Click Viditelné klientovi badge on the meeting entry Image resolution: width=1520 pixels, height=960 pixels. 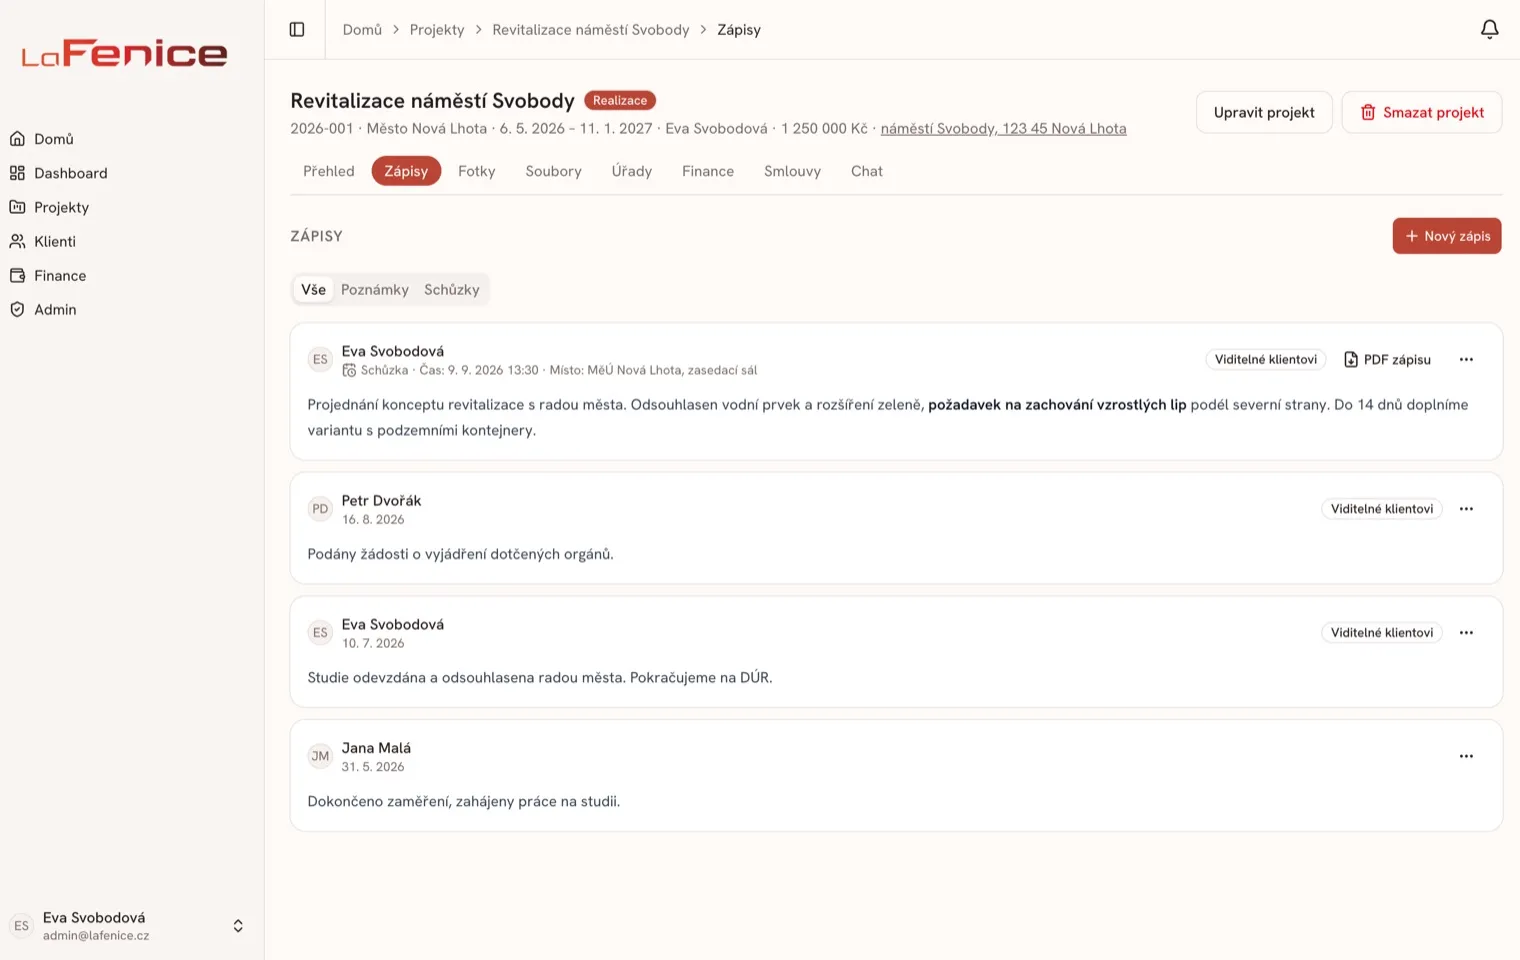click(1266, 360)
